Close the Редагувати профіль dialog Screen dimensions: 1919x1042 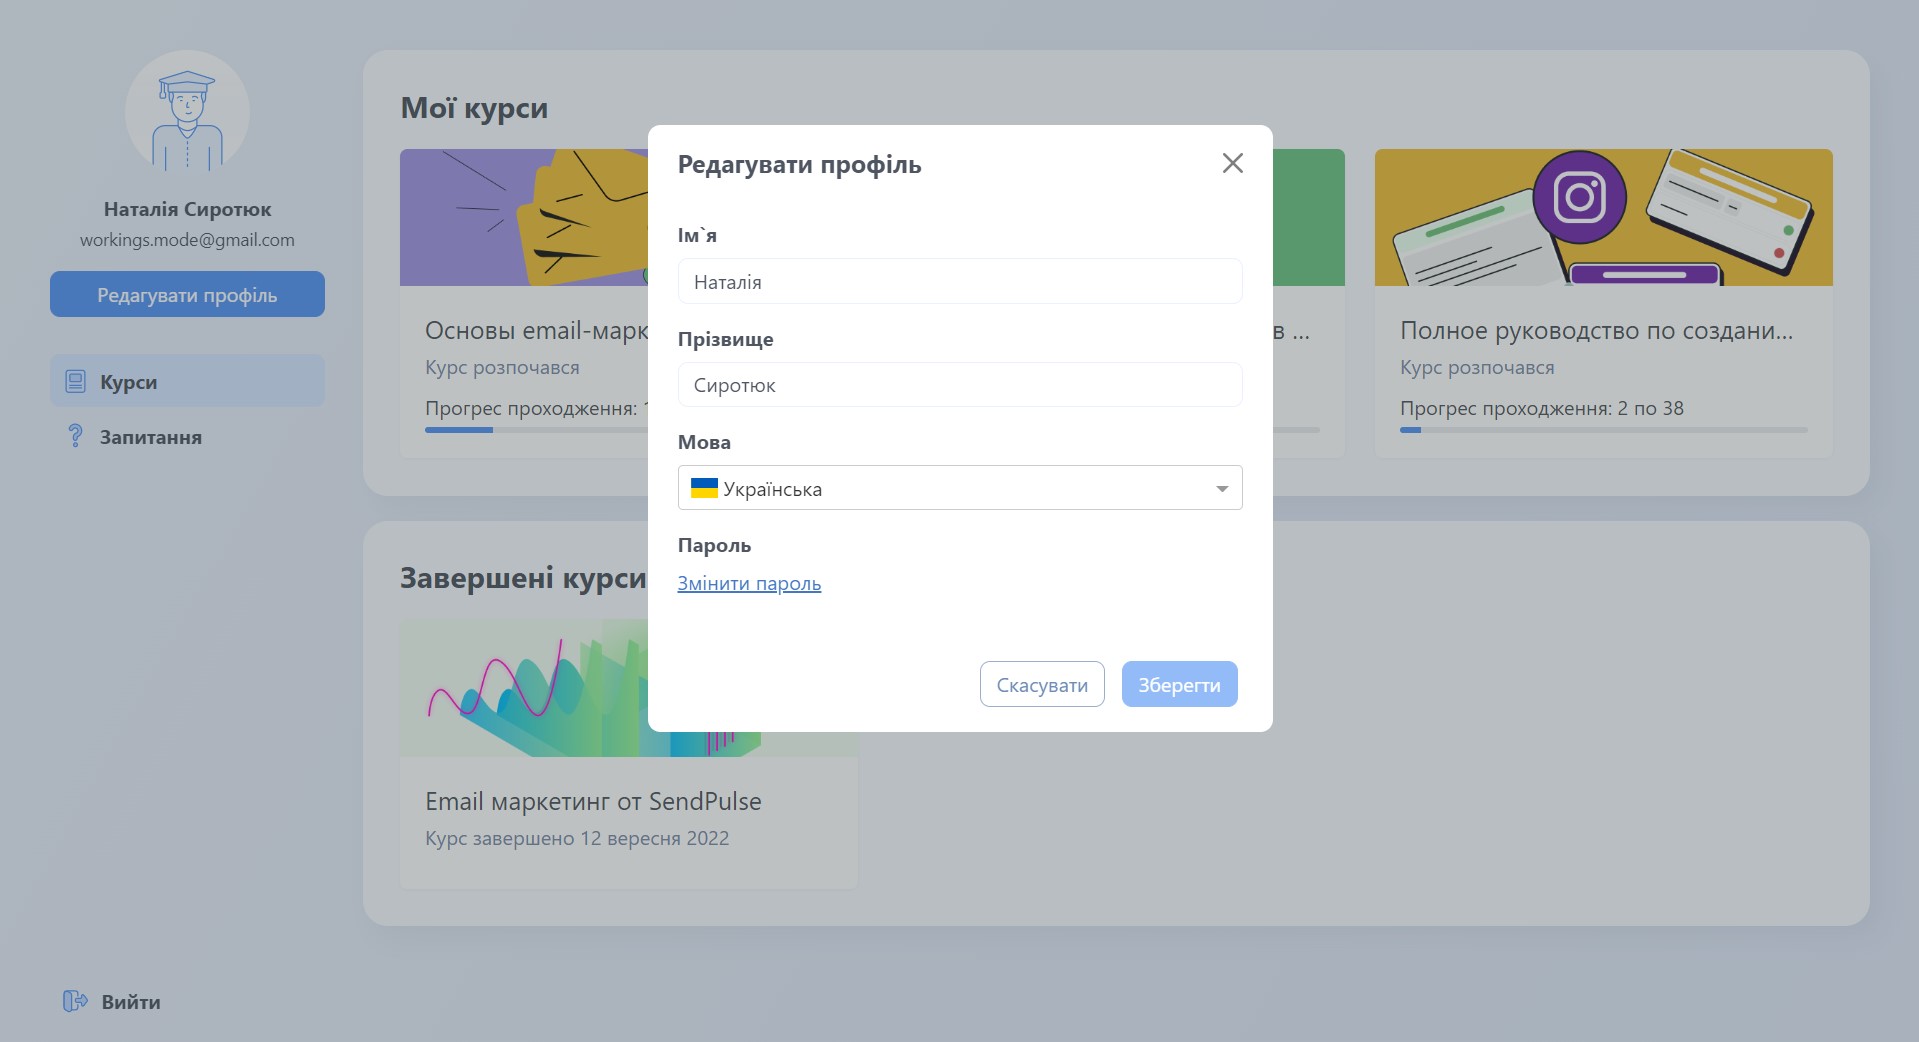click(1232, 163)
